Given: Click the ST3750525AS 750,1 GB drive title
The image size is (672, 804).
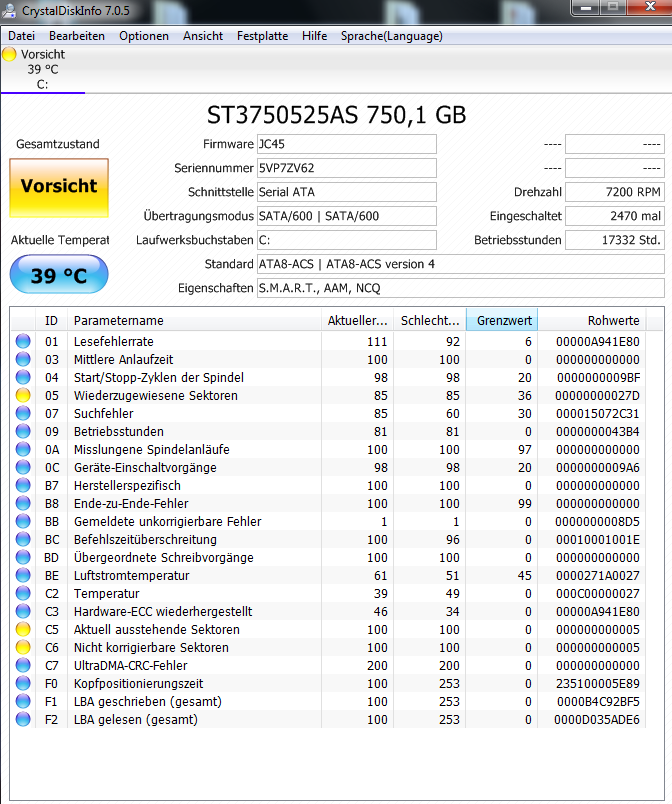Looking at the screenshot, I should pos(336,115).
